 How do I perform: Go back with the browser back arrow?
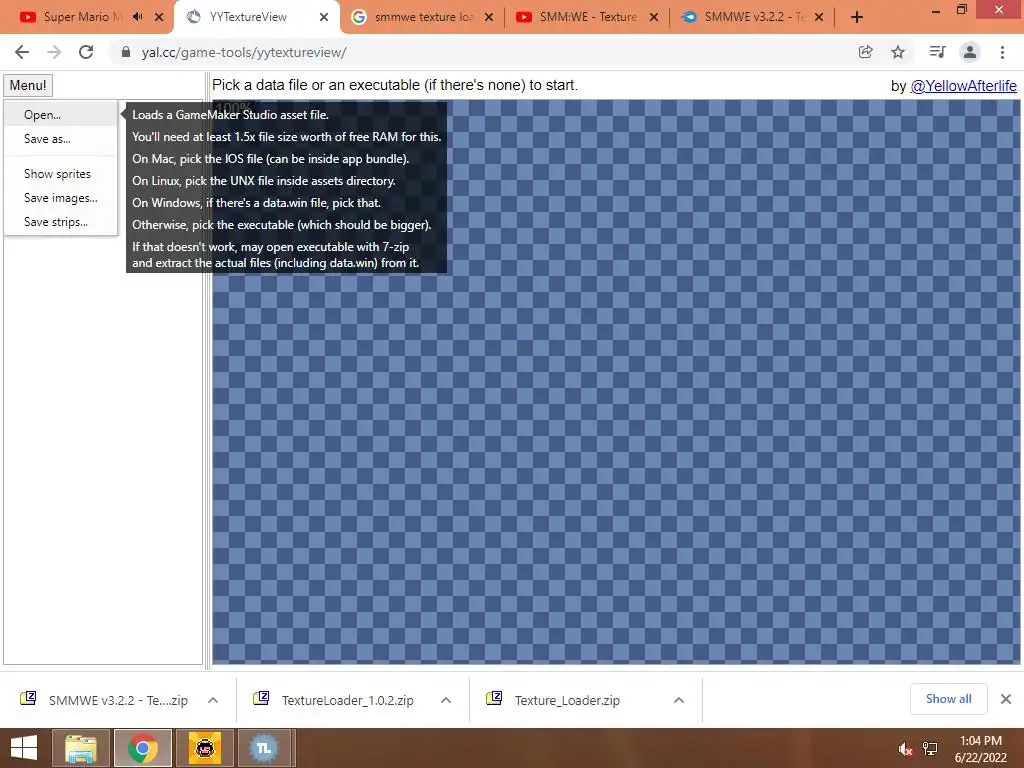[x=22, y=52]
